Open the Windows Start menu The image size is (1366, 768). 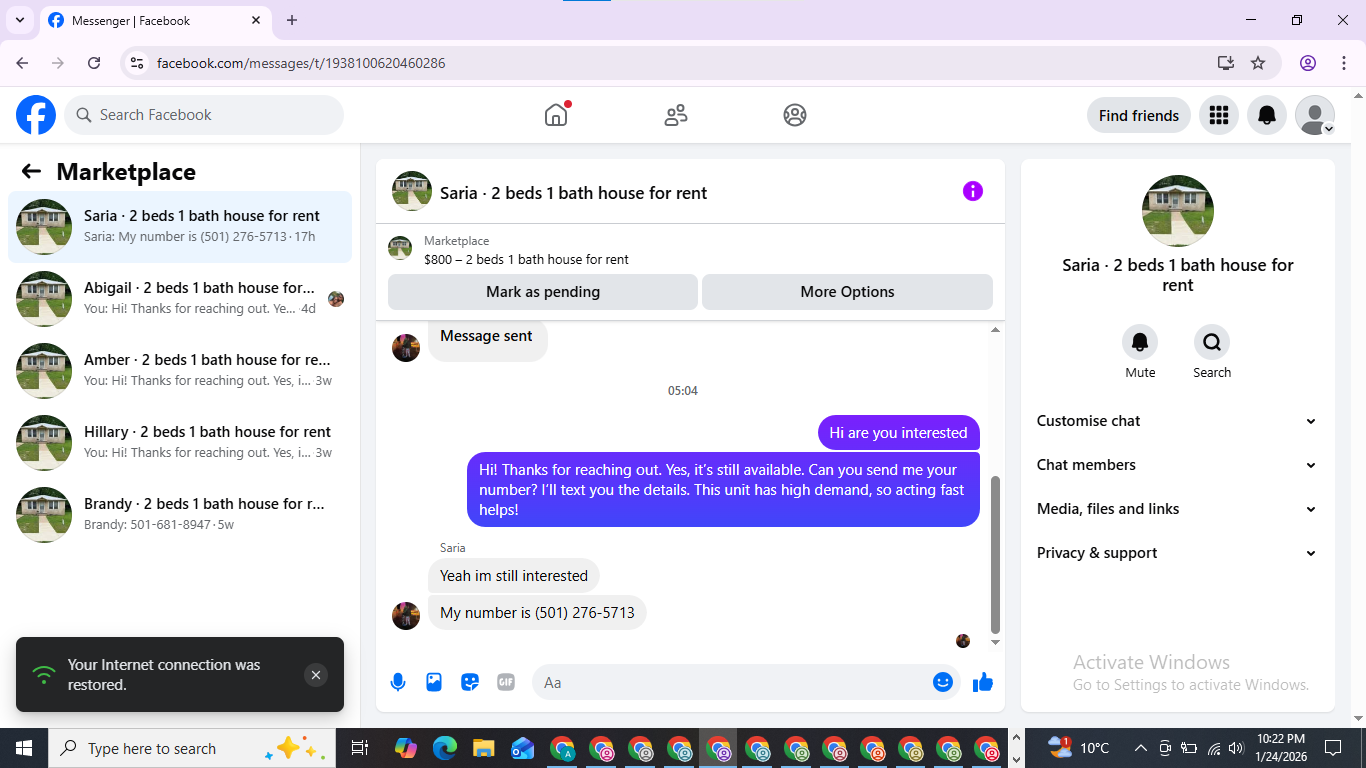(24, 748)
